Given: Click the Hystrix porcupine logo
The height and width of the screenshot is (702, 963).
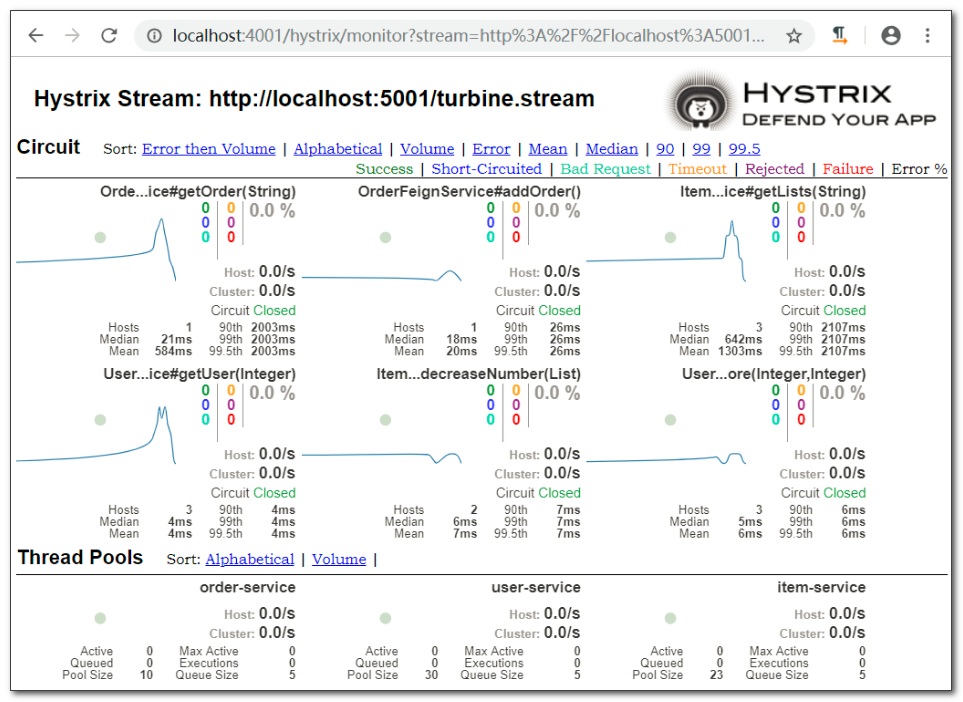Looking at the screenshot, I should (x=700, y=102).
